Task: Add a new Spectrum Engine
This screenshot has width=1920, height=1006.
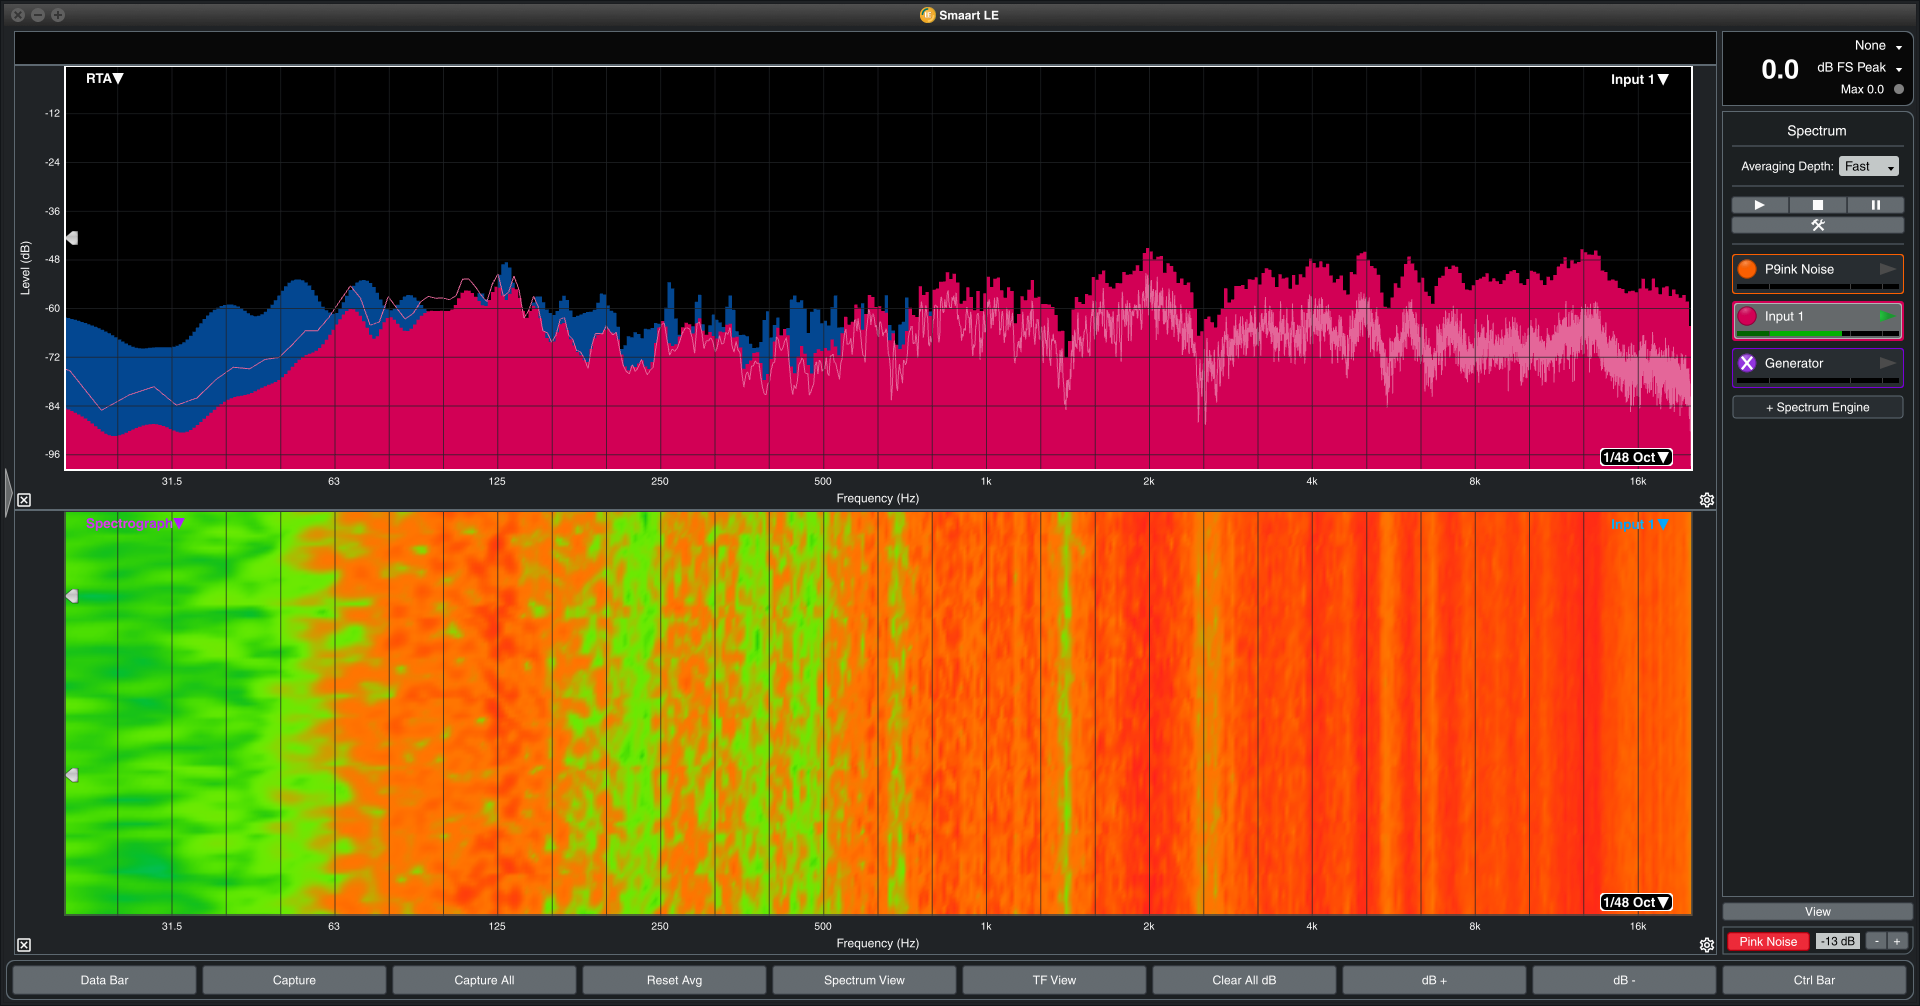Action: coord(1817,407)
